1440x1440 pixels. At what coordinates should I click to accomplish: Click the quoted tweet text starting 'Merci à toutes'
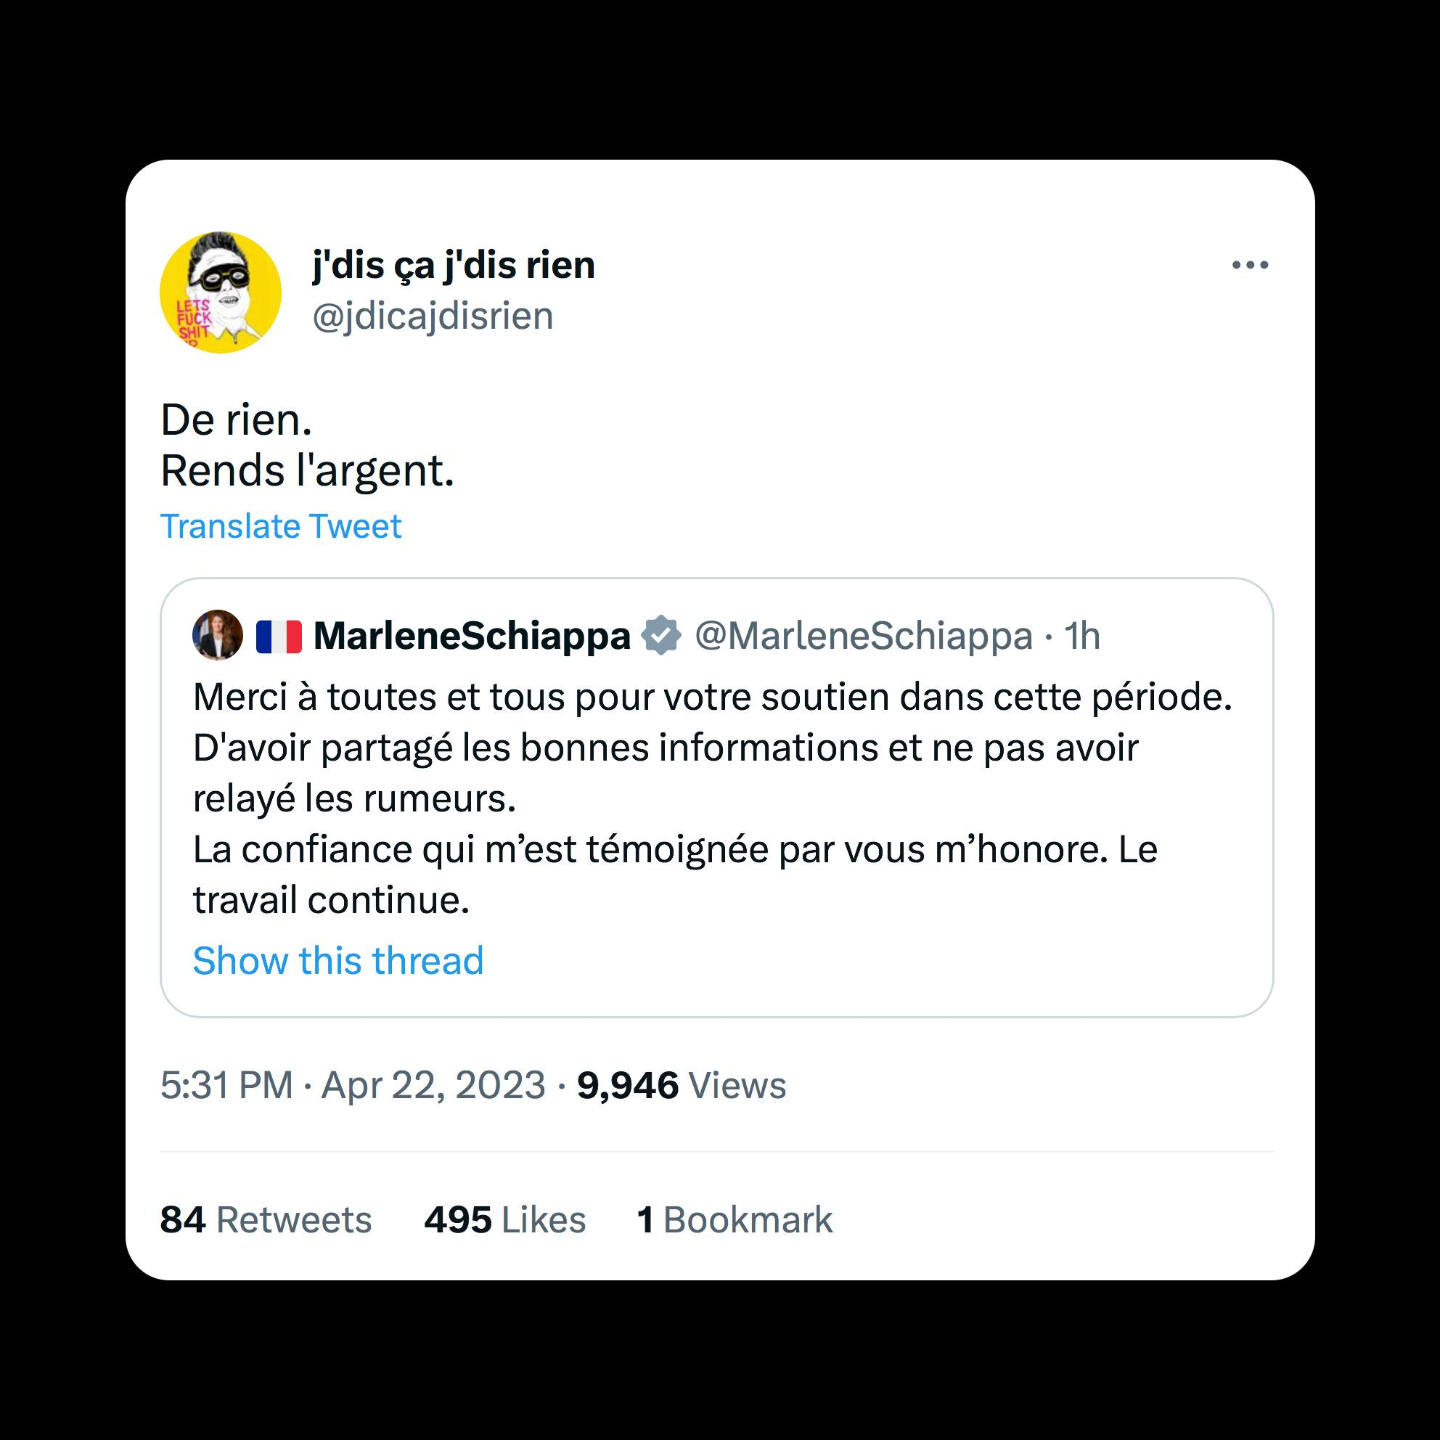point(713,697)
